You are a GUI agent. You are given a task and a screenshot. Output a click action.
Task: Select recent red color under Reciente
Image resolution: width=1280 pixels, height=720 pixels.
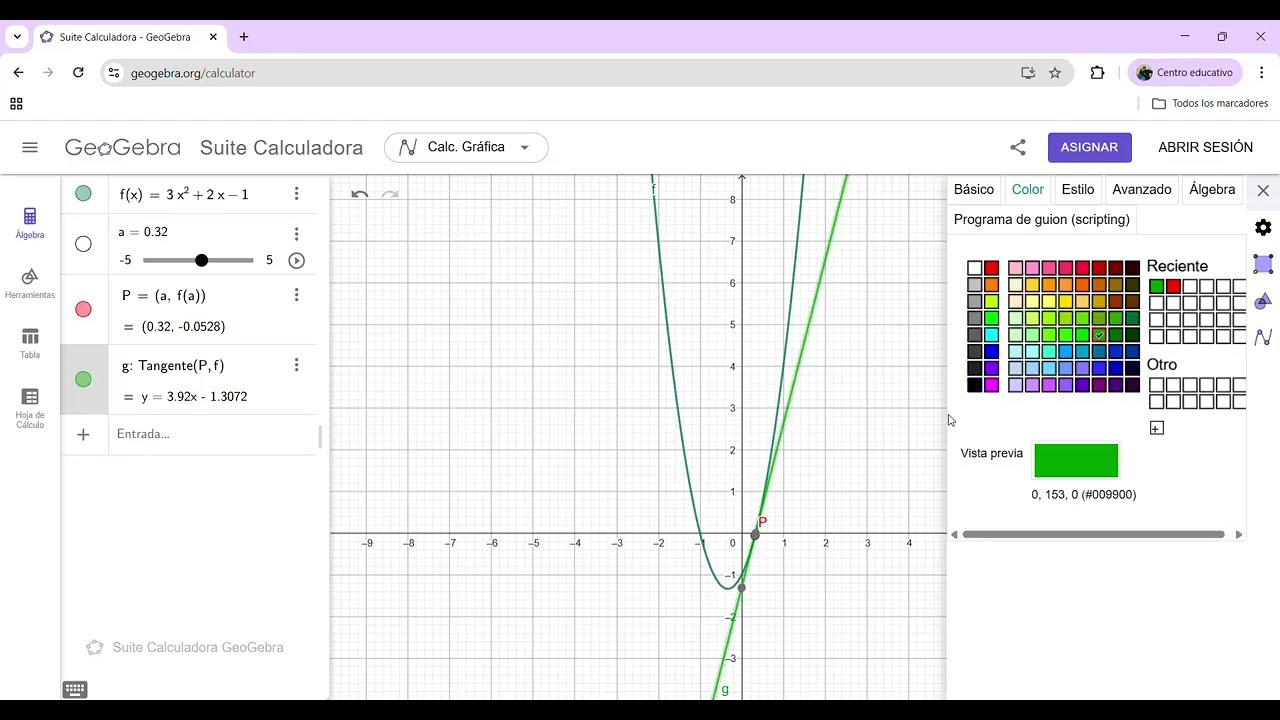point(1174,286)
